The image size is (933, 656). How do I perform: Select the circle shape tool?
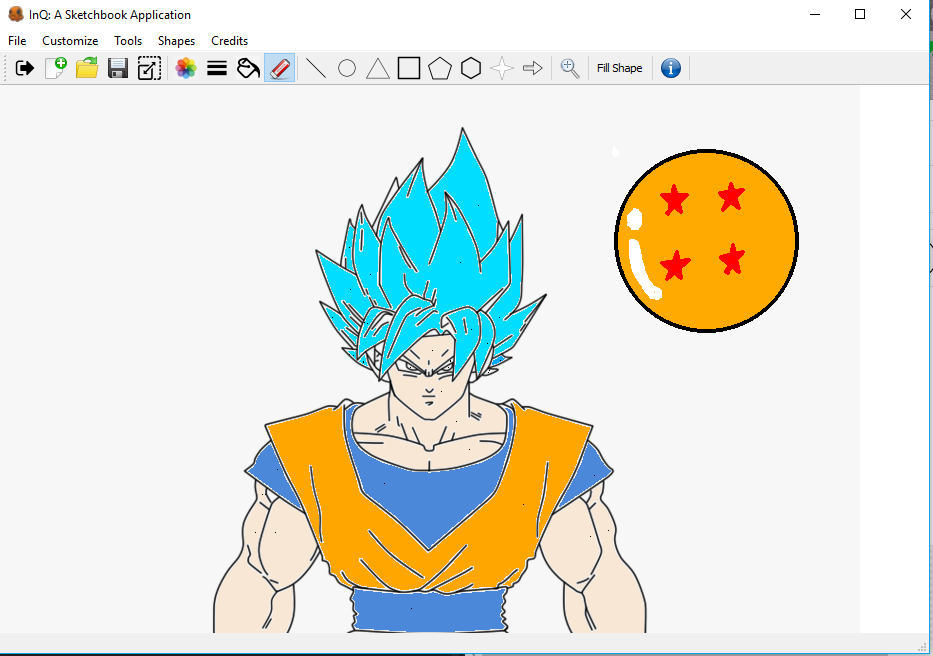(347, 68)
